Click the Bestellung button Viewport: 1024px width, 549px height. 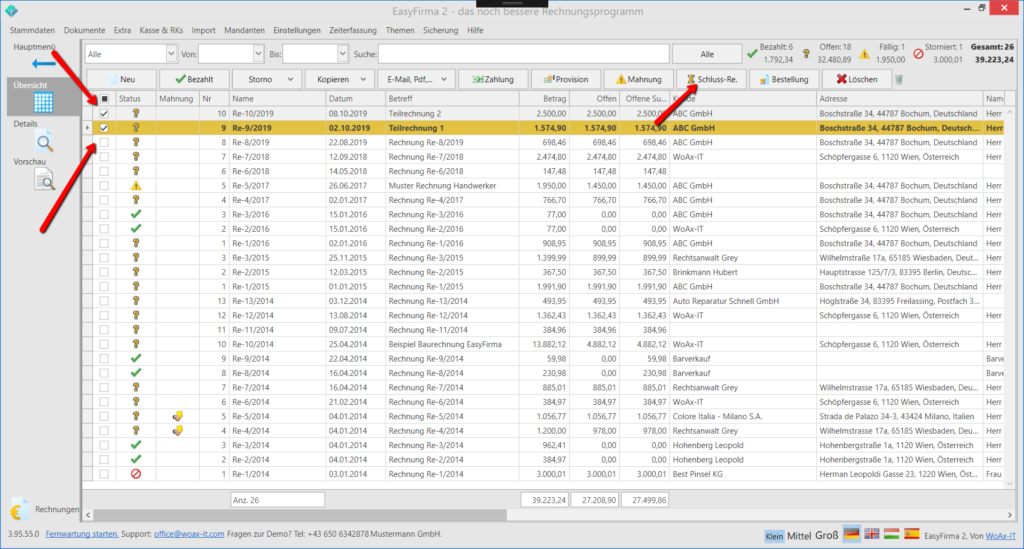point(784,80)
